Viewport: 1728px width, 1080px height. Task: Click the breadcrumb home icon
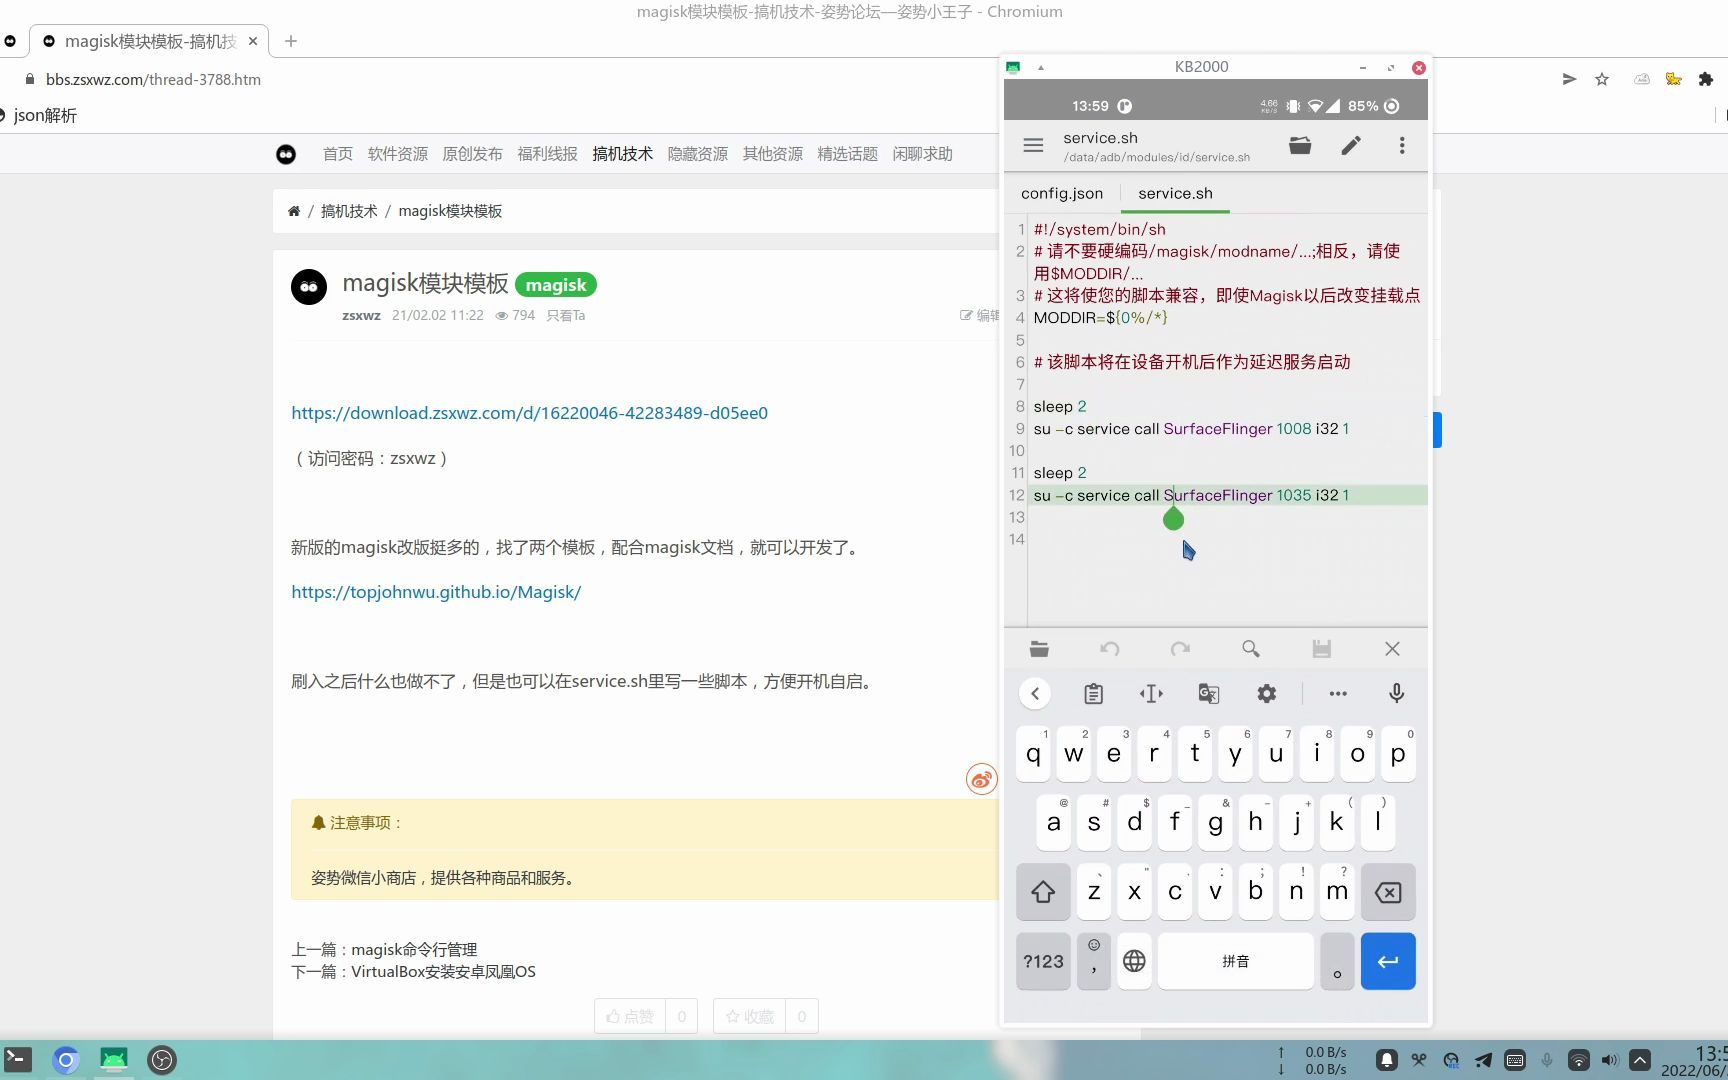pos(294,211)
